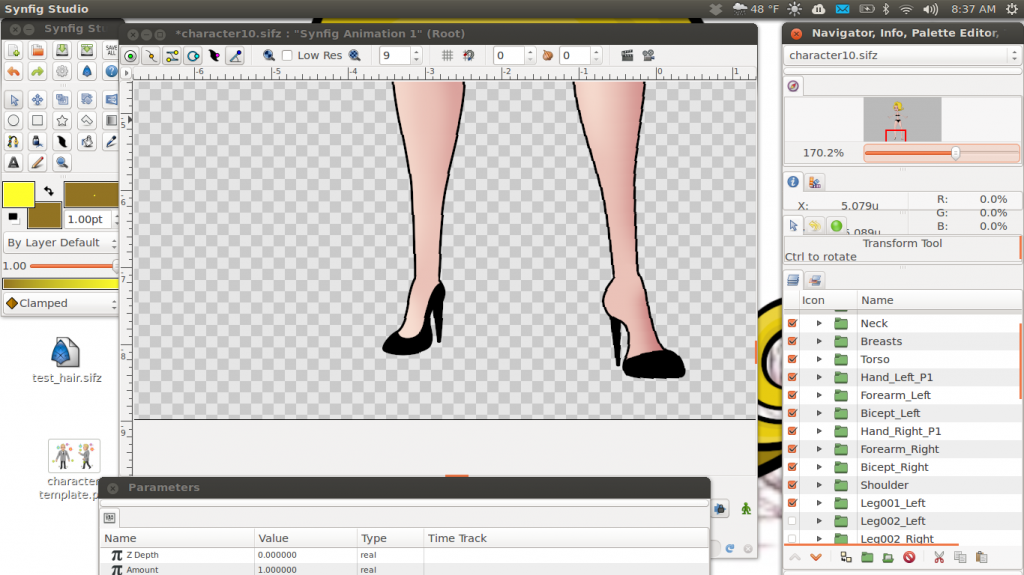Select the Eyedropper tool

point(111,142)
